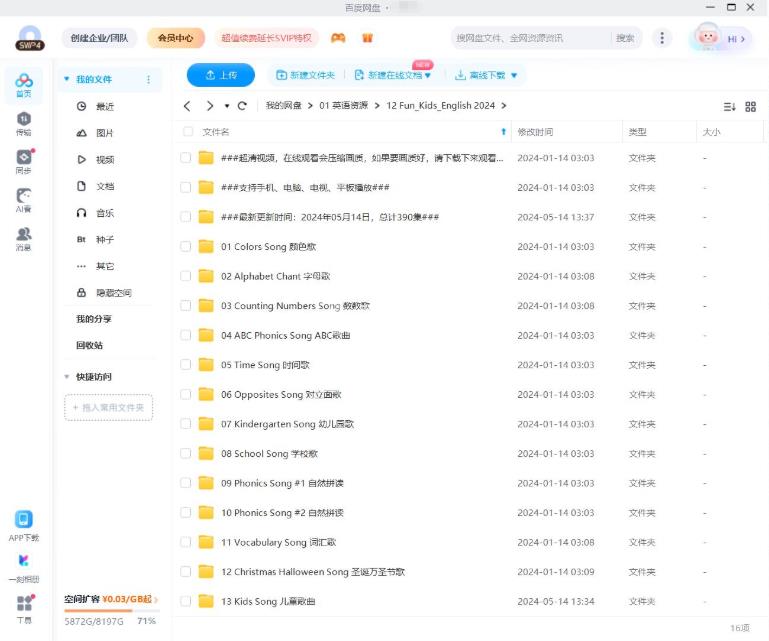The height and width of the screenshot is (641, 769).
Task: Click 创建企业/团队 button
Action: click(99, 38)
